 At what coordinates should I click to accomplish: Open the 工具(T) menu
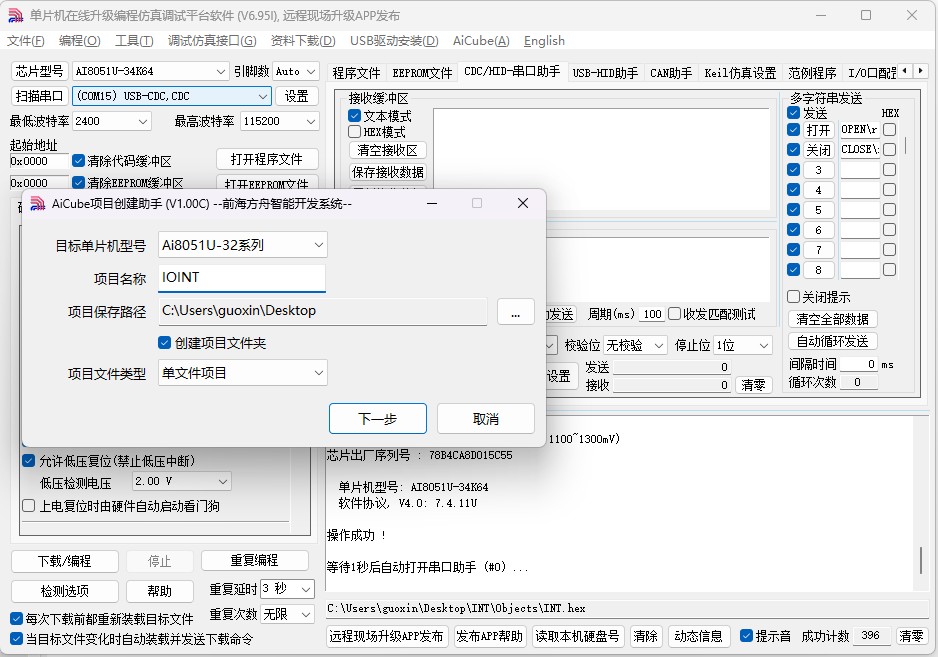click(134, 41)
